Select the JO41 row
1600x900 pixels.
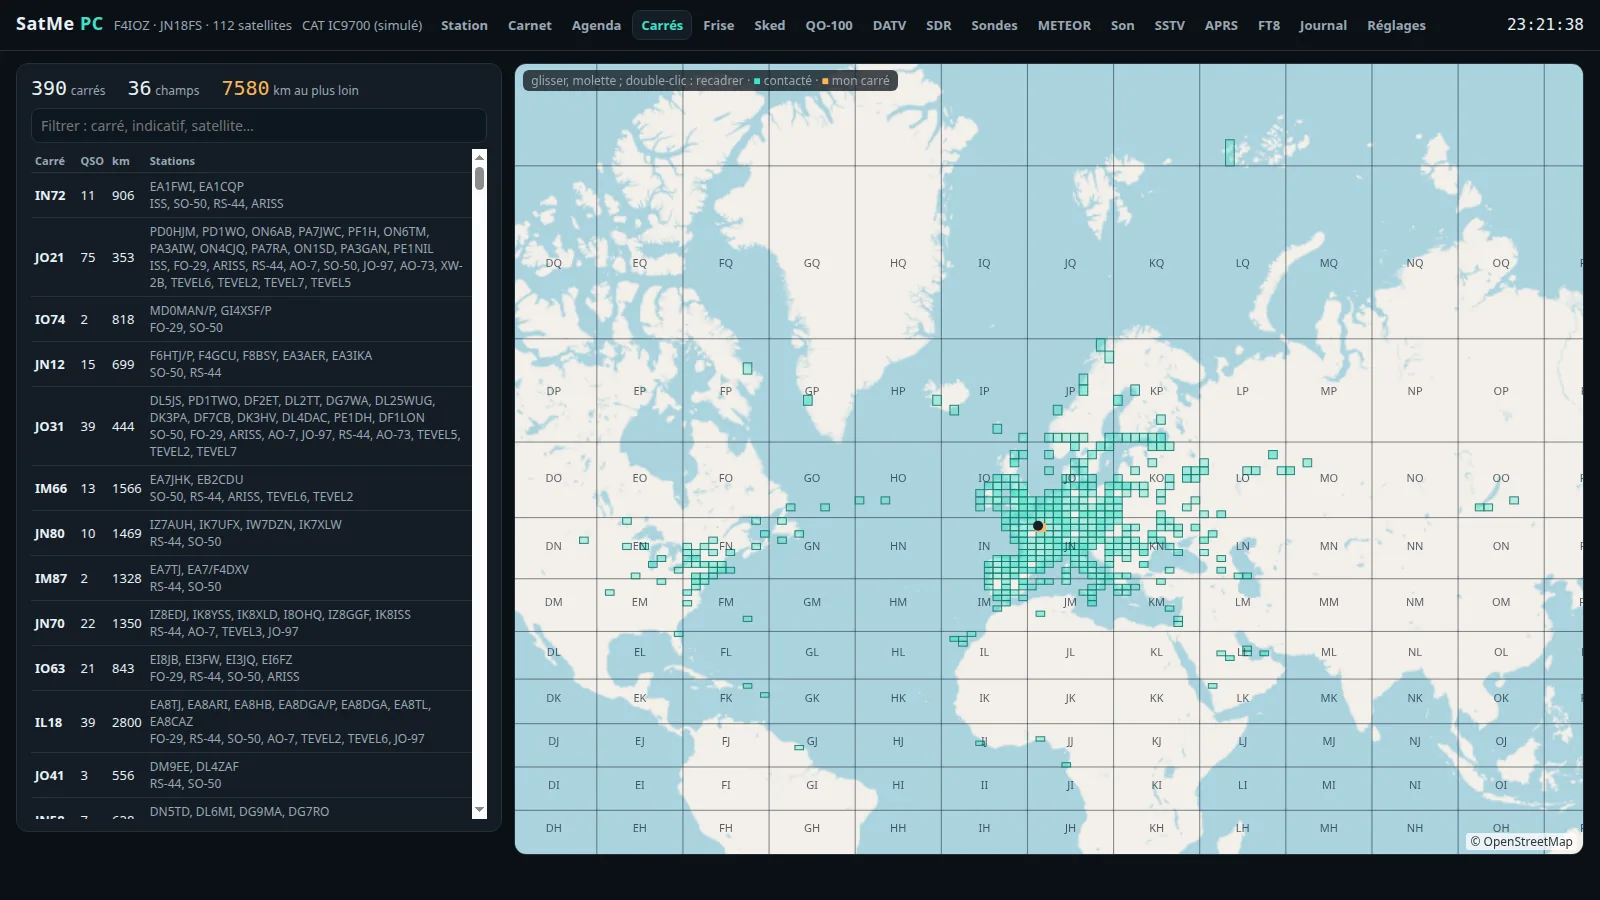pyautogui.click(x=251, y=775)
